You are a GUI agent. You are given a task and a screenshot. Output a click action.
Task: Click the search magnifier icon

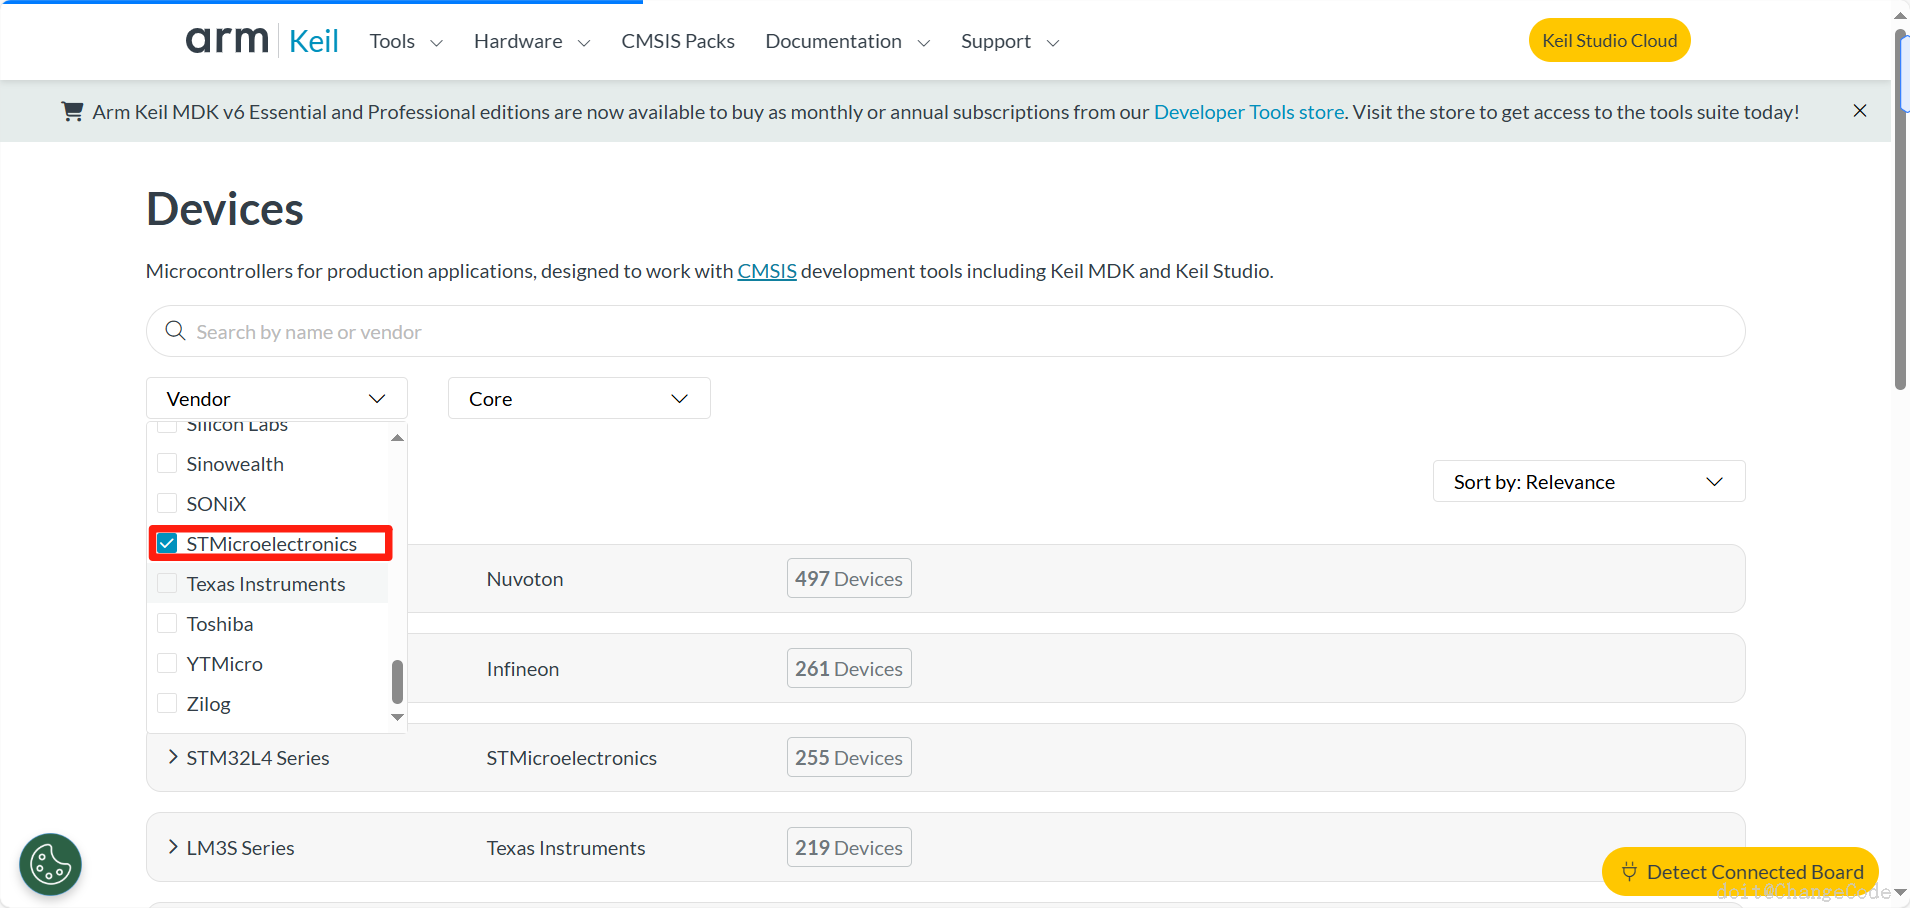coord(175,331)
